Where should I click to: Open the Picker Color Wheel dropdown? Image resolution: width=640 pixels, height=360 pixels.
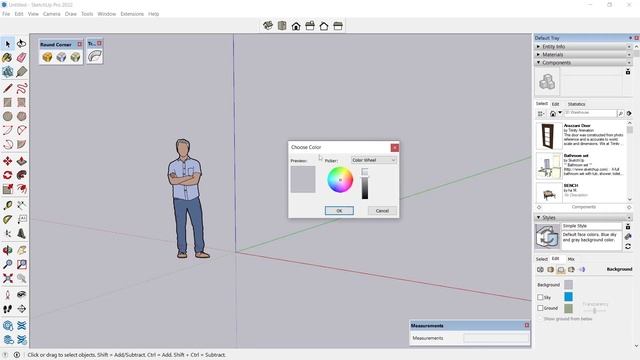[x=374, y=160]
